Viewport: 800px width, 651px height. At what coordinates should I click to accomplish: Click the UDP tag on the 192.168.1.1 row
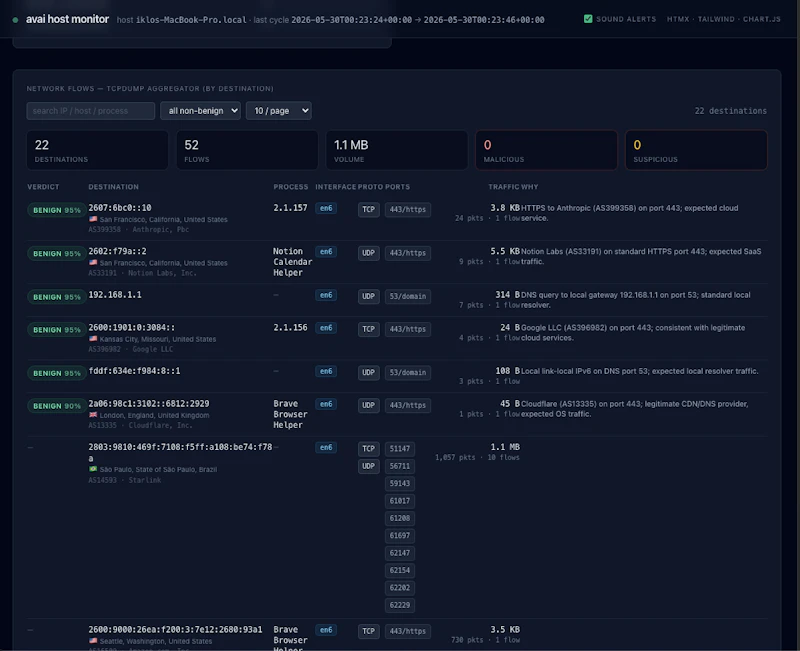368,296
